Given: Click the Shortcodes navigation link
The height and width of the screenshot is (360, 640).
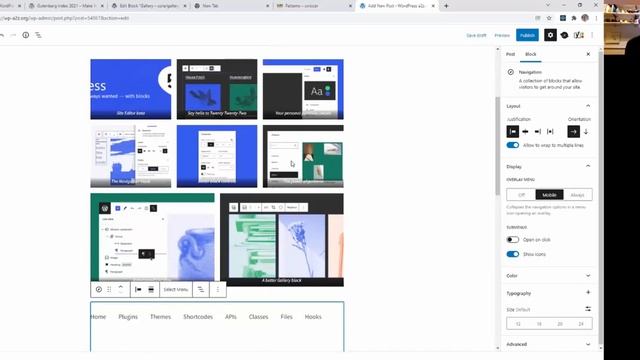Looking at the screenshot, I should [x=198, y=317].
